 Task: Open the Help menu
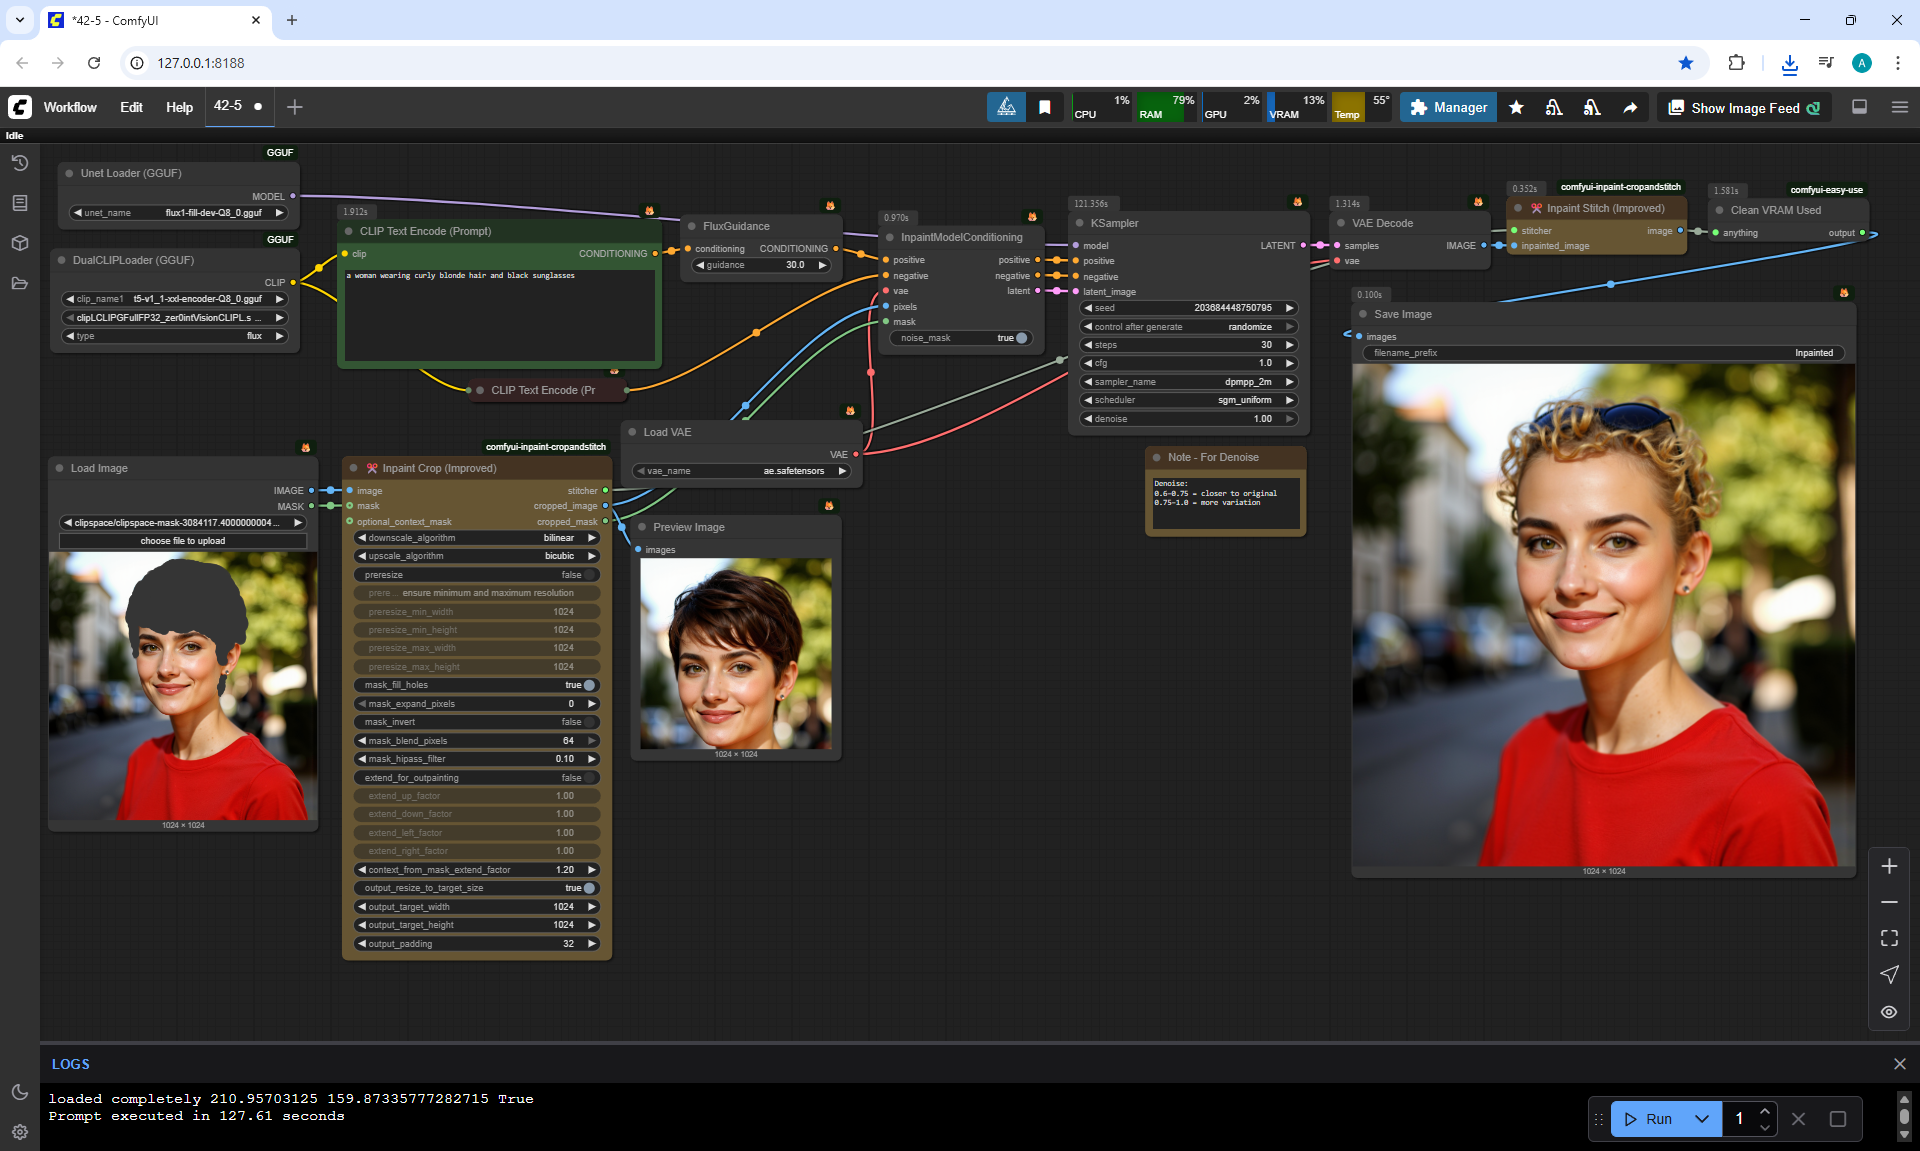click(179, 107)
